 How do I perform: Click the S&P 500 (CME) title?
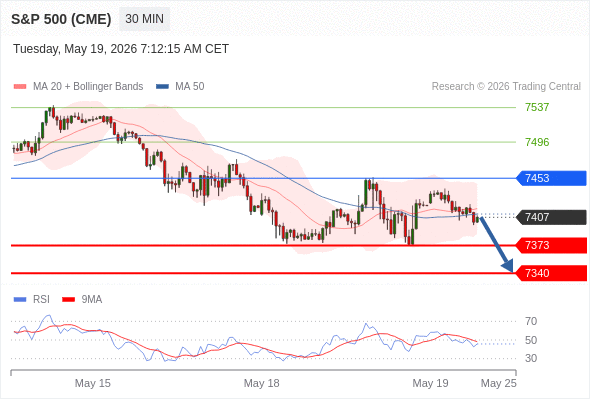click(x=61, y=19)
